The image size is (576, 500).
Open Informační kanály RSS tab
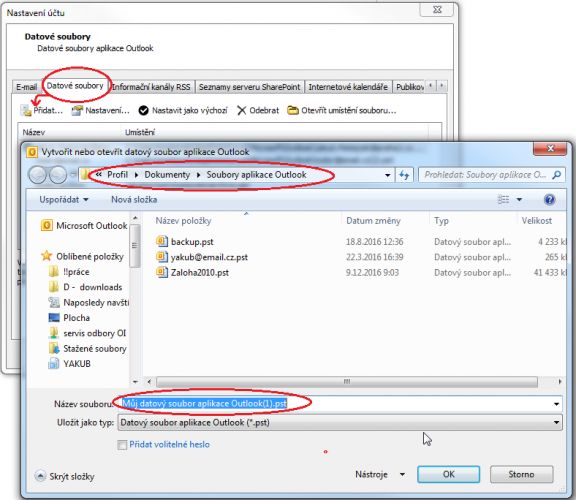click(151, 87)
